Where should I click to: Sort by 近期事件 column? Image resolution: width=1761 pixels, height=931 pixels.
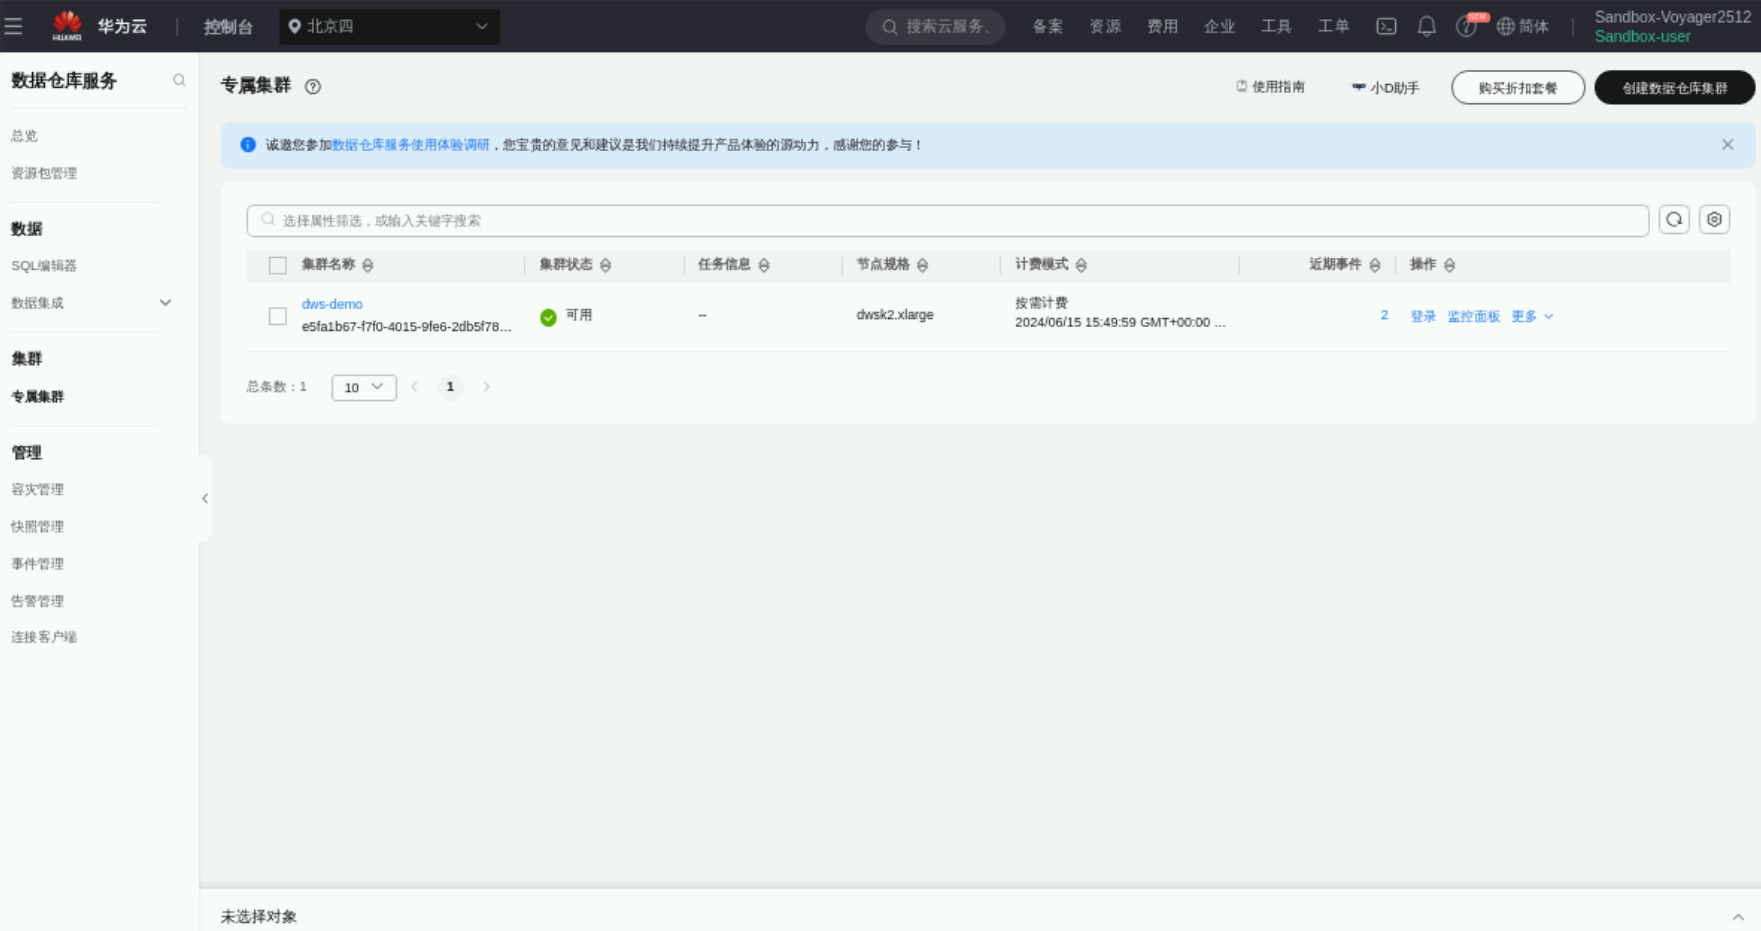1375,265
